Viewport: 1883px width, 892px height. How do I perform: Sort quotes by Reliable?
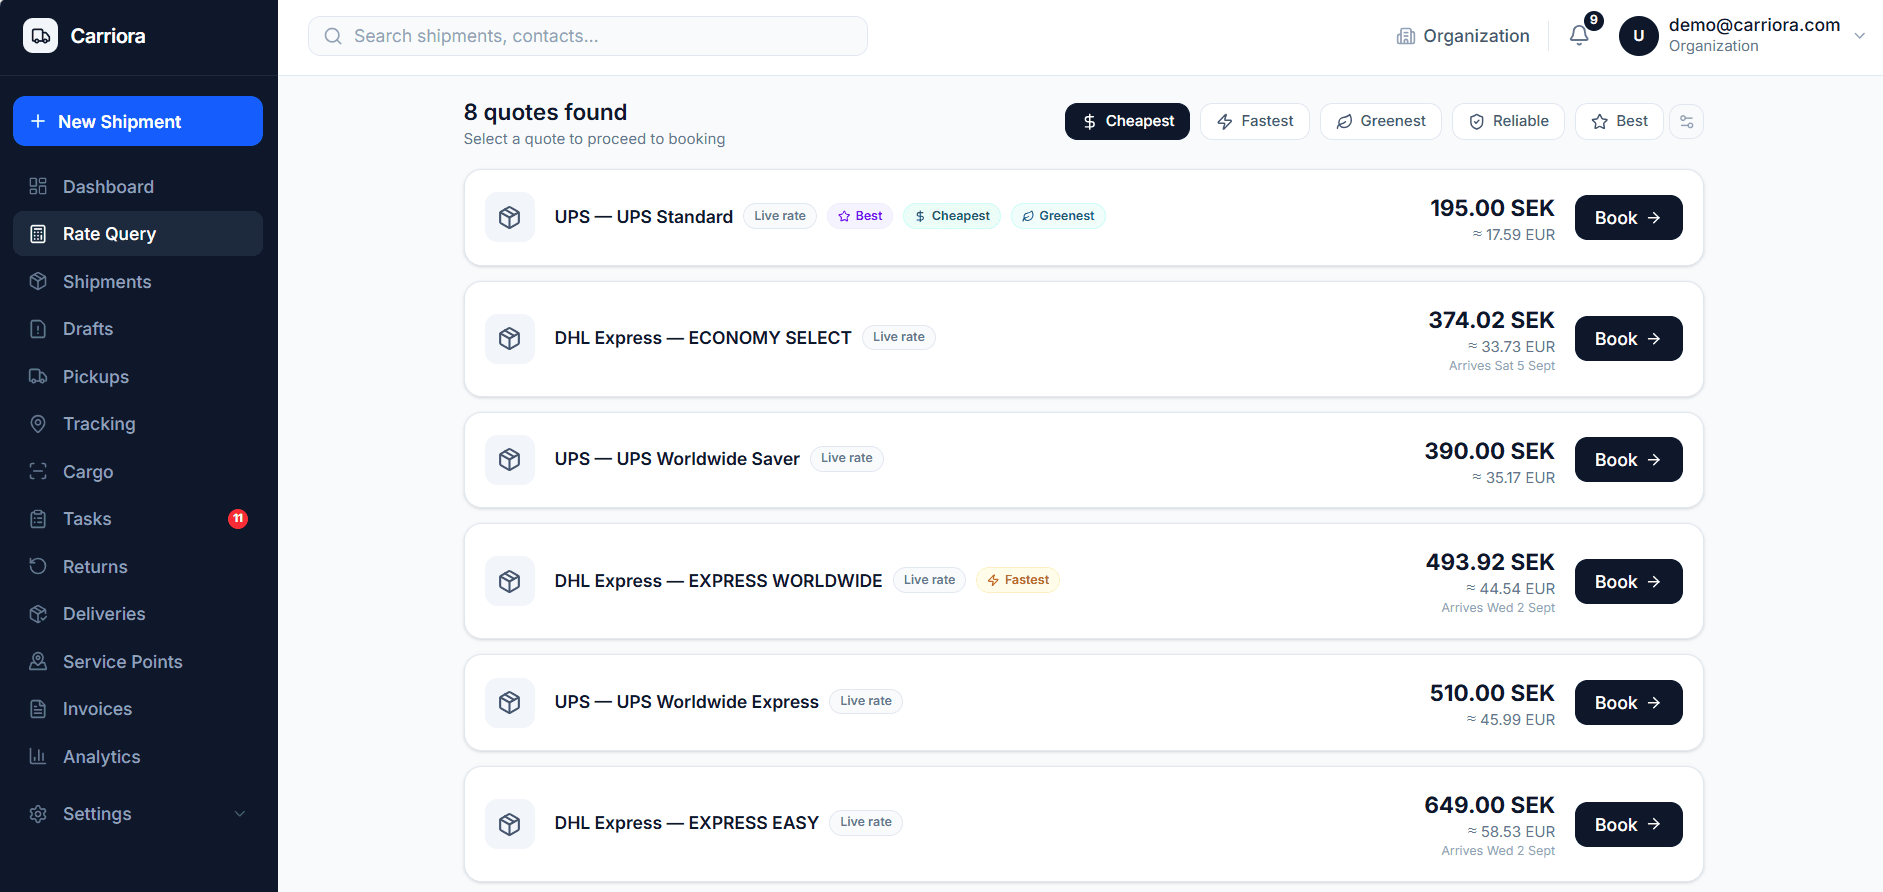click(1508, 122)
